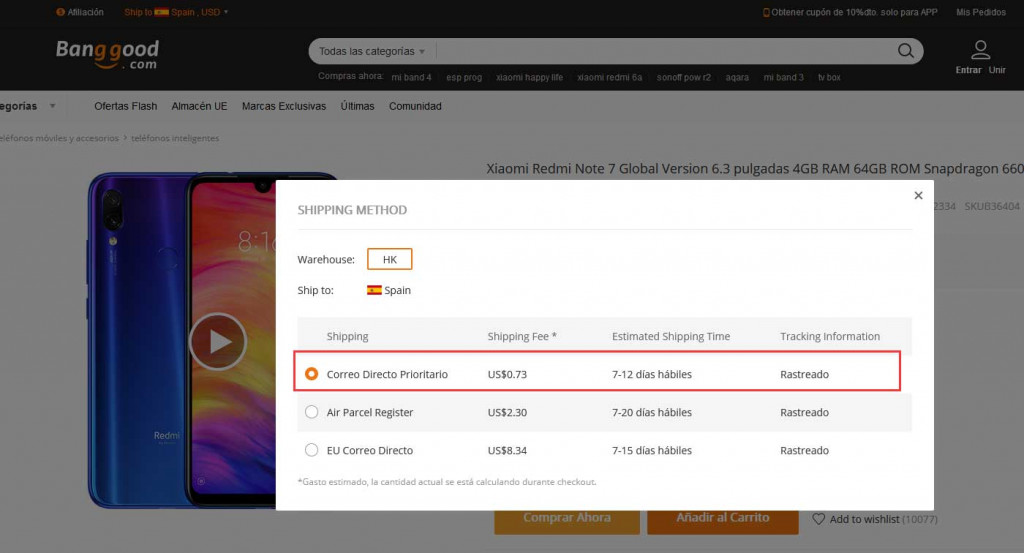
Task: Click the search magnifier icon
Action: pos(905,51)
